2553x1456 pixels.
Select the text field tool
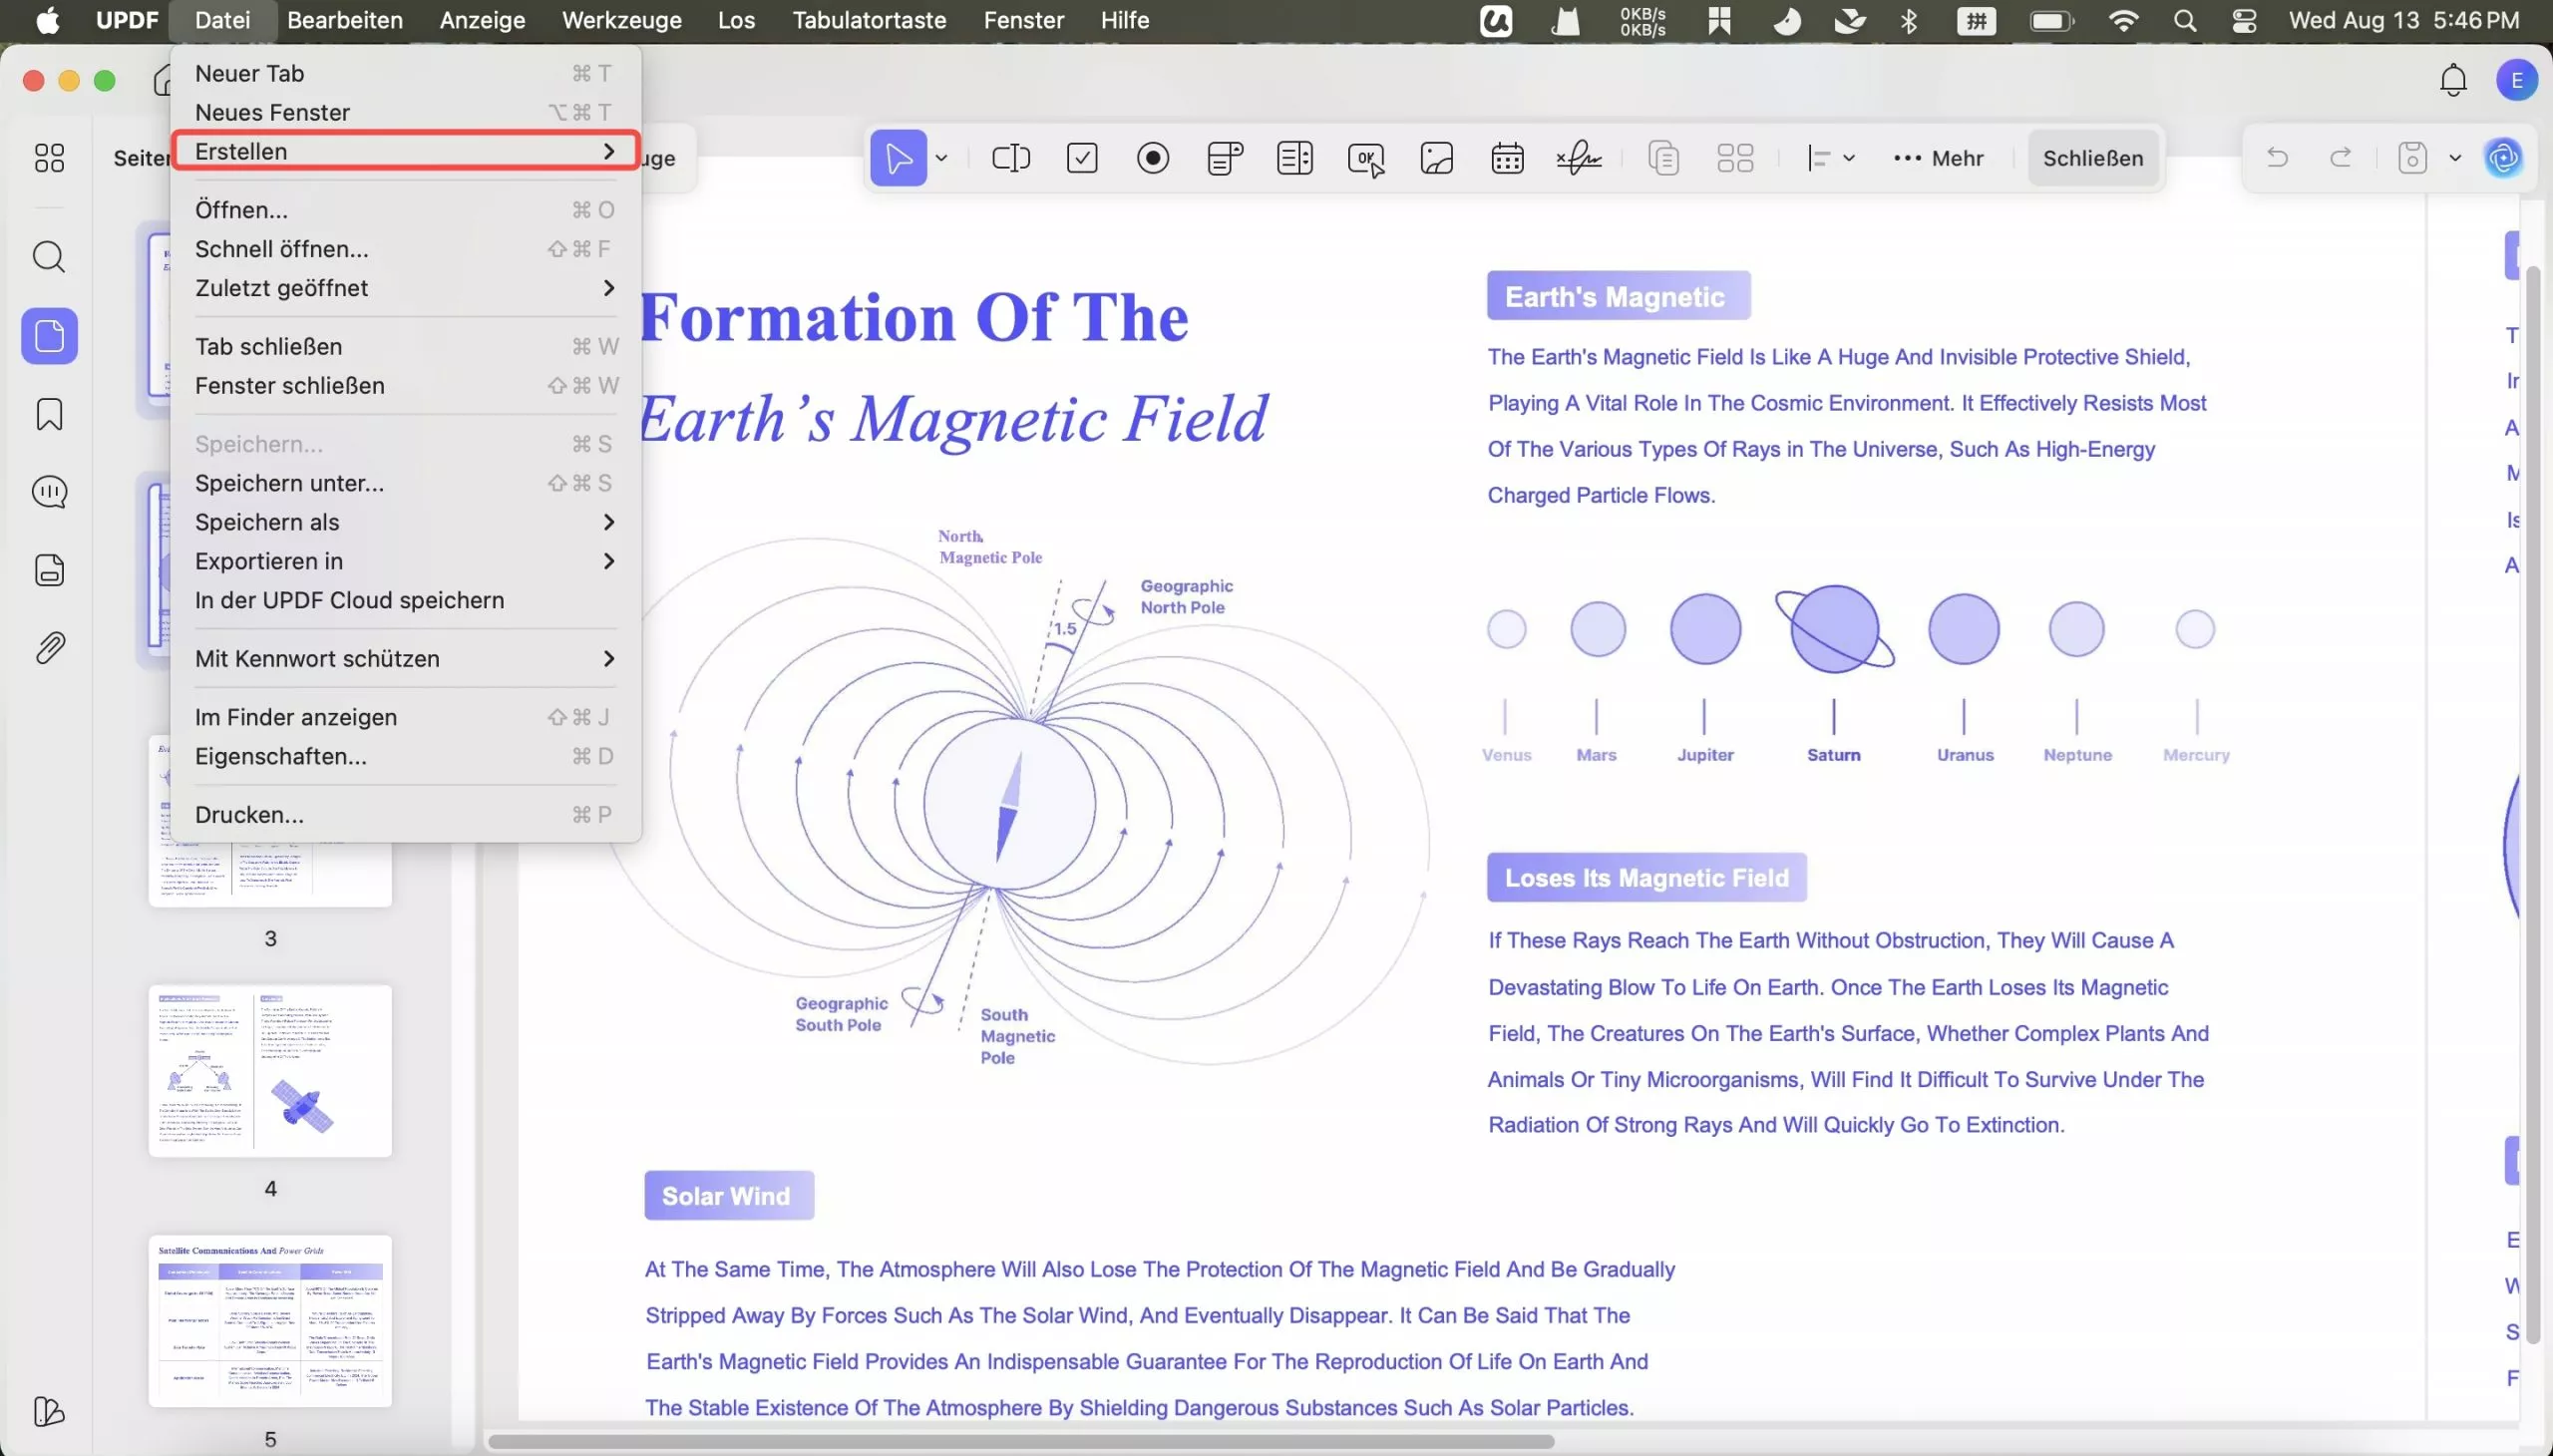pyautogui.click(x=1010, y=158)
